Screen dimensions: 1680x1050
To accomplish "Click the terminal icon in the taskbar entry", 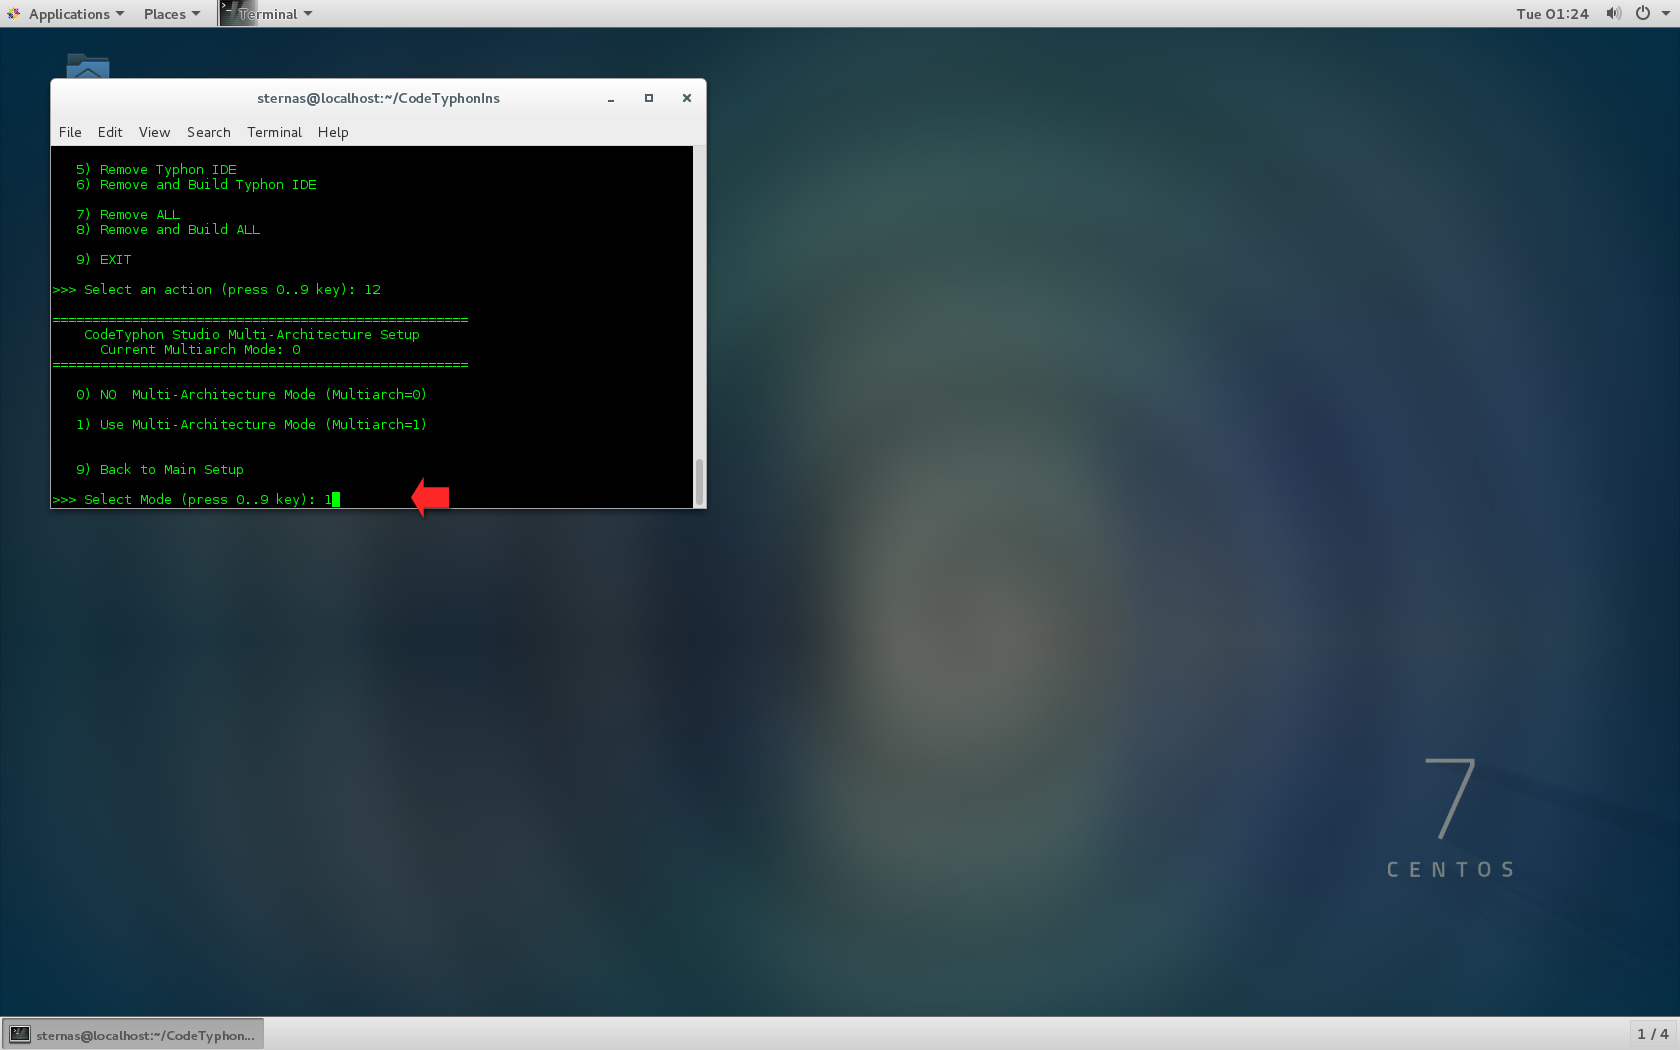I will (x=20, y=1035).
